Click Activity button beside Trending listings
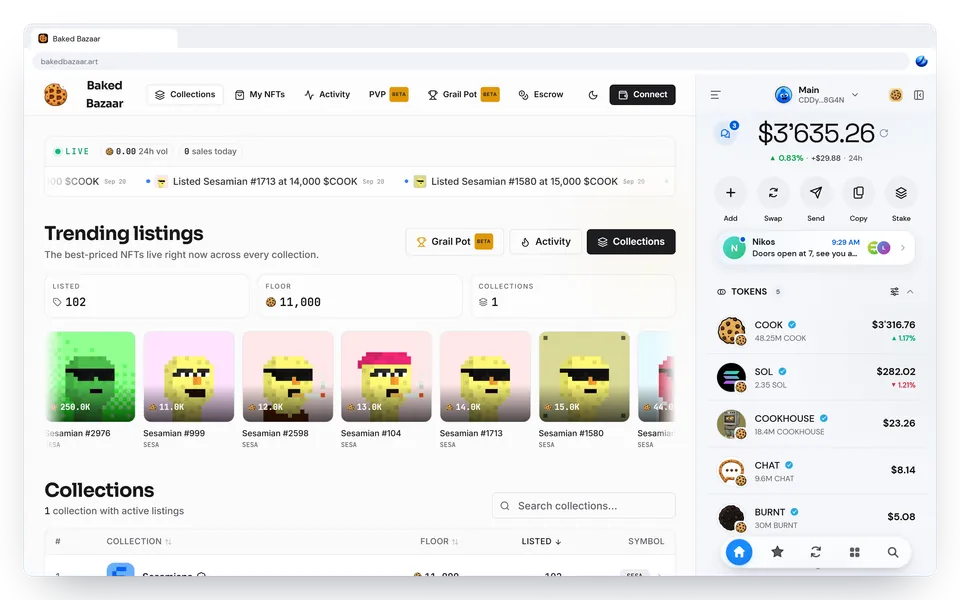The image size is (960, 600). click(x=546, y=242)
